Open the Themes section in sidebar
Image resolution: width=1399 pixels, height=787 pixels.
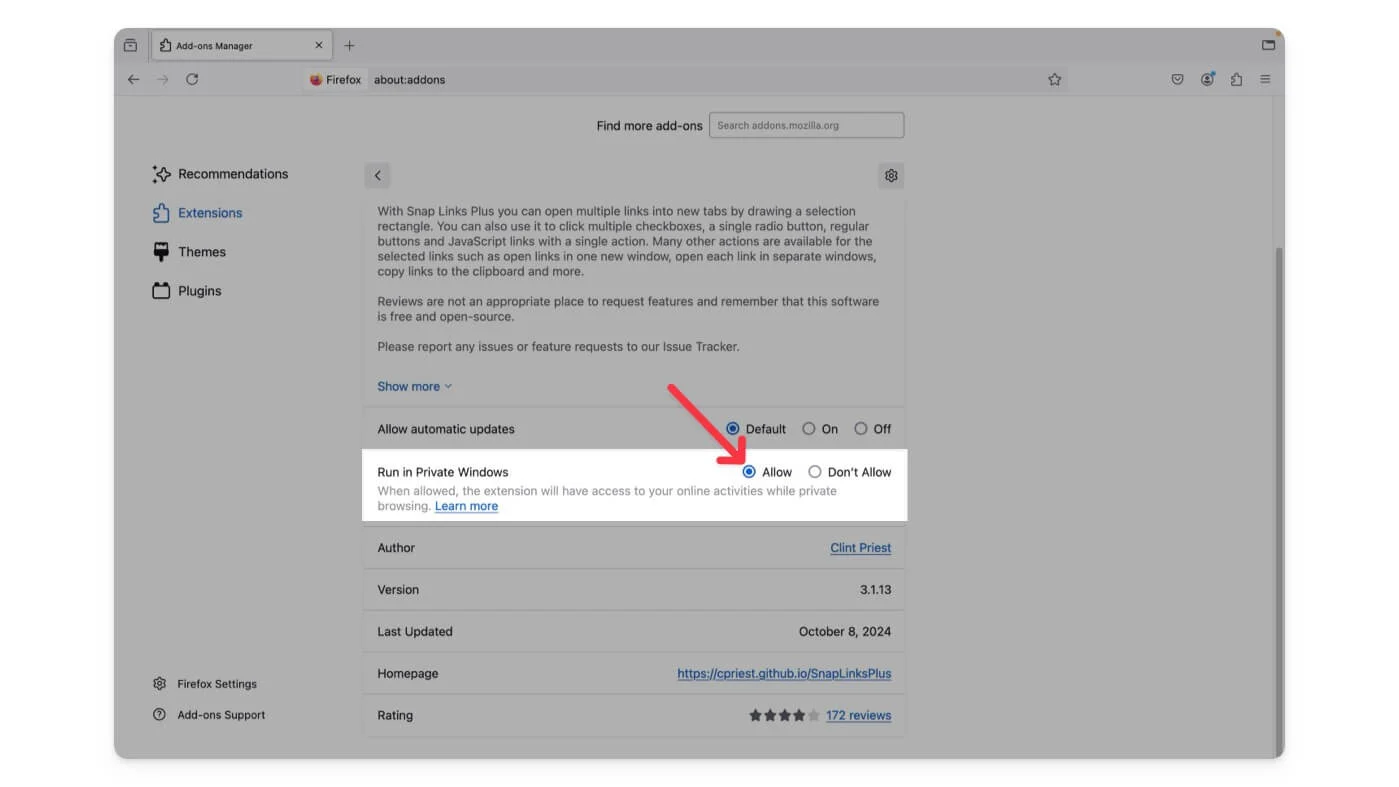(201, 252)
